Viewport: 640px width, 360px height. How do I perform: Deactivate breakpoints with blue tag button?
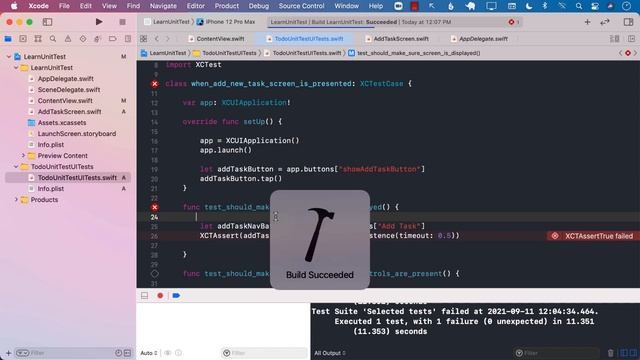pyautogui.click(x=176, y=296)
